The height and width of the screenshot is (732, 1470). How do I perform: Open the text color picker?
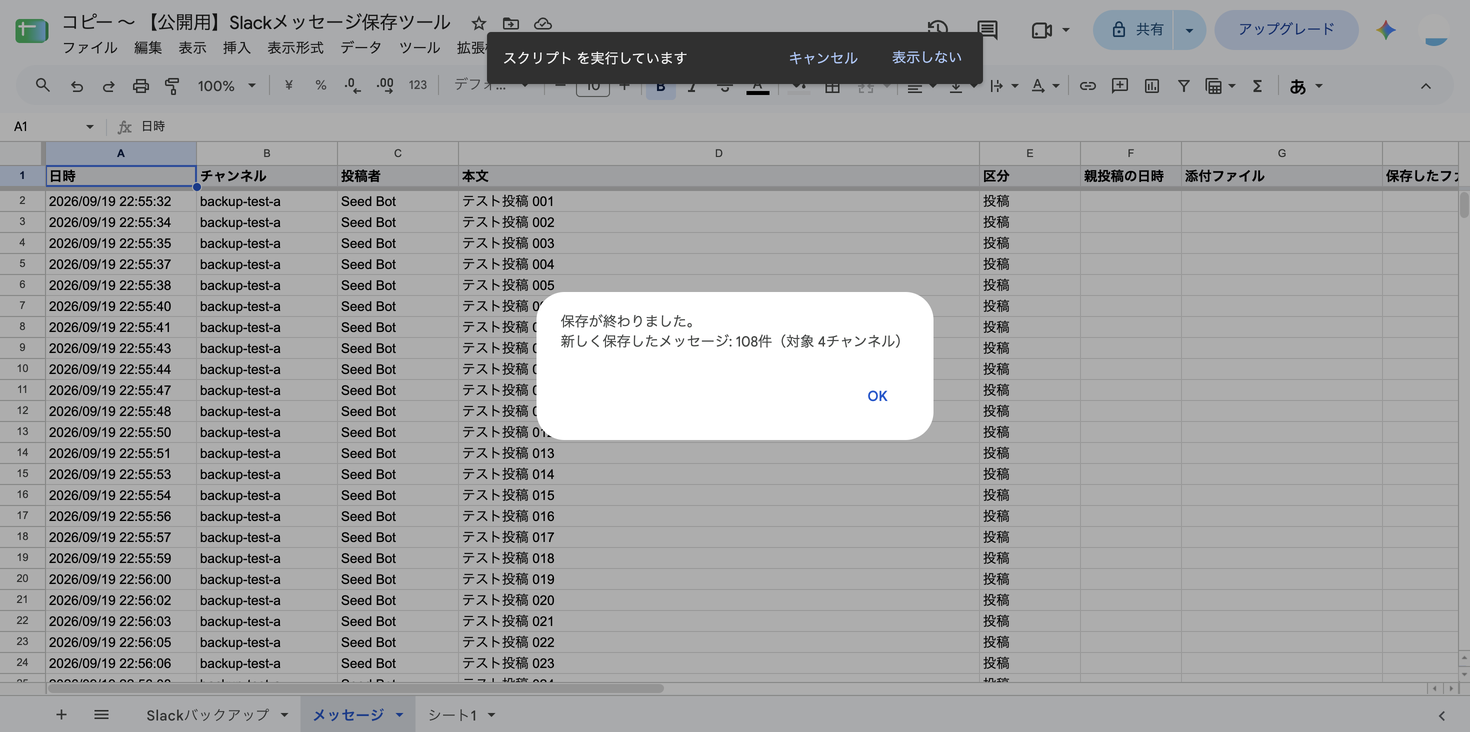click(x=758, y=86)
